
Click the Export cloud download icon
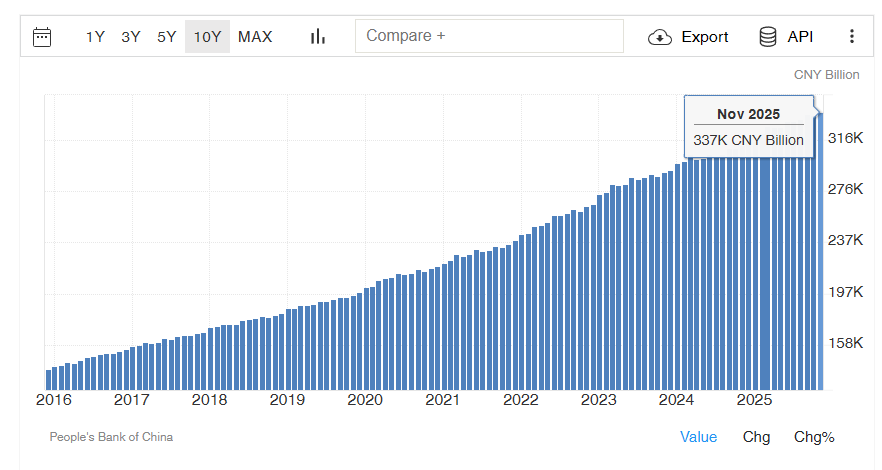click(x=660, y=37)
